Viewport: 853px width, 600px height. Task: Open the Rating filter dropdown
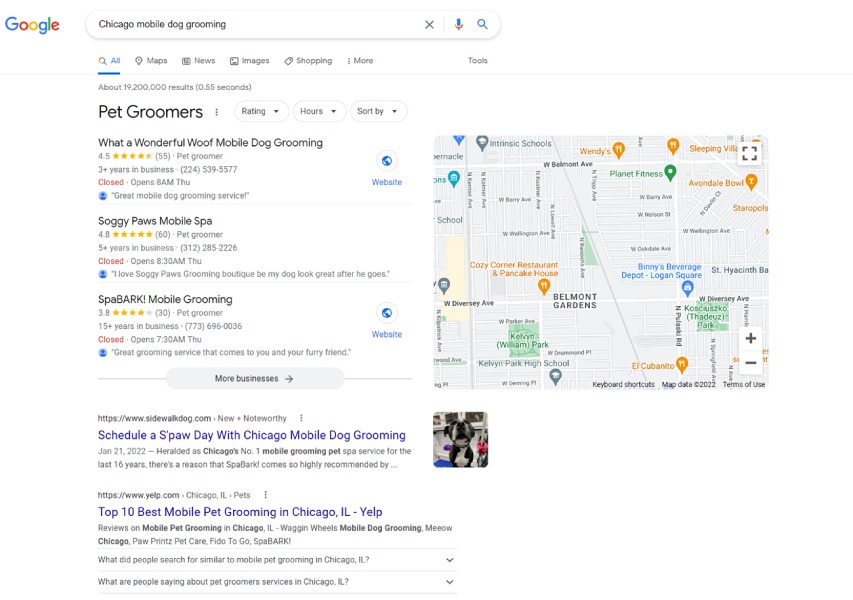click(x=262, y=112)
